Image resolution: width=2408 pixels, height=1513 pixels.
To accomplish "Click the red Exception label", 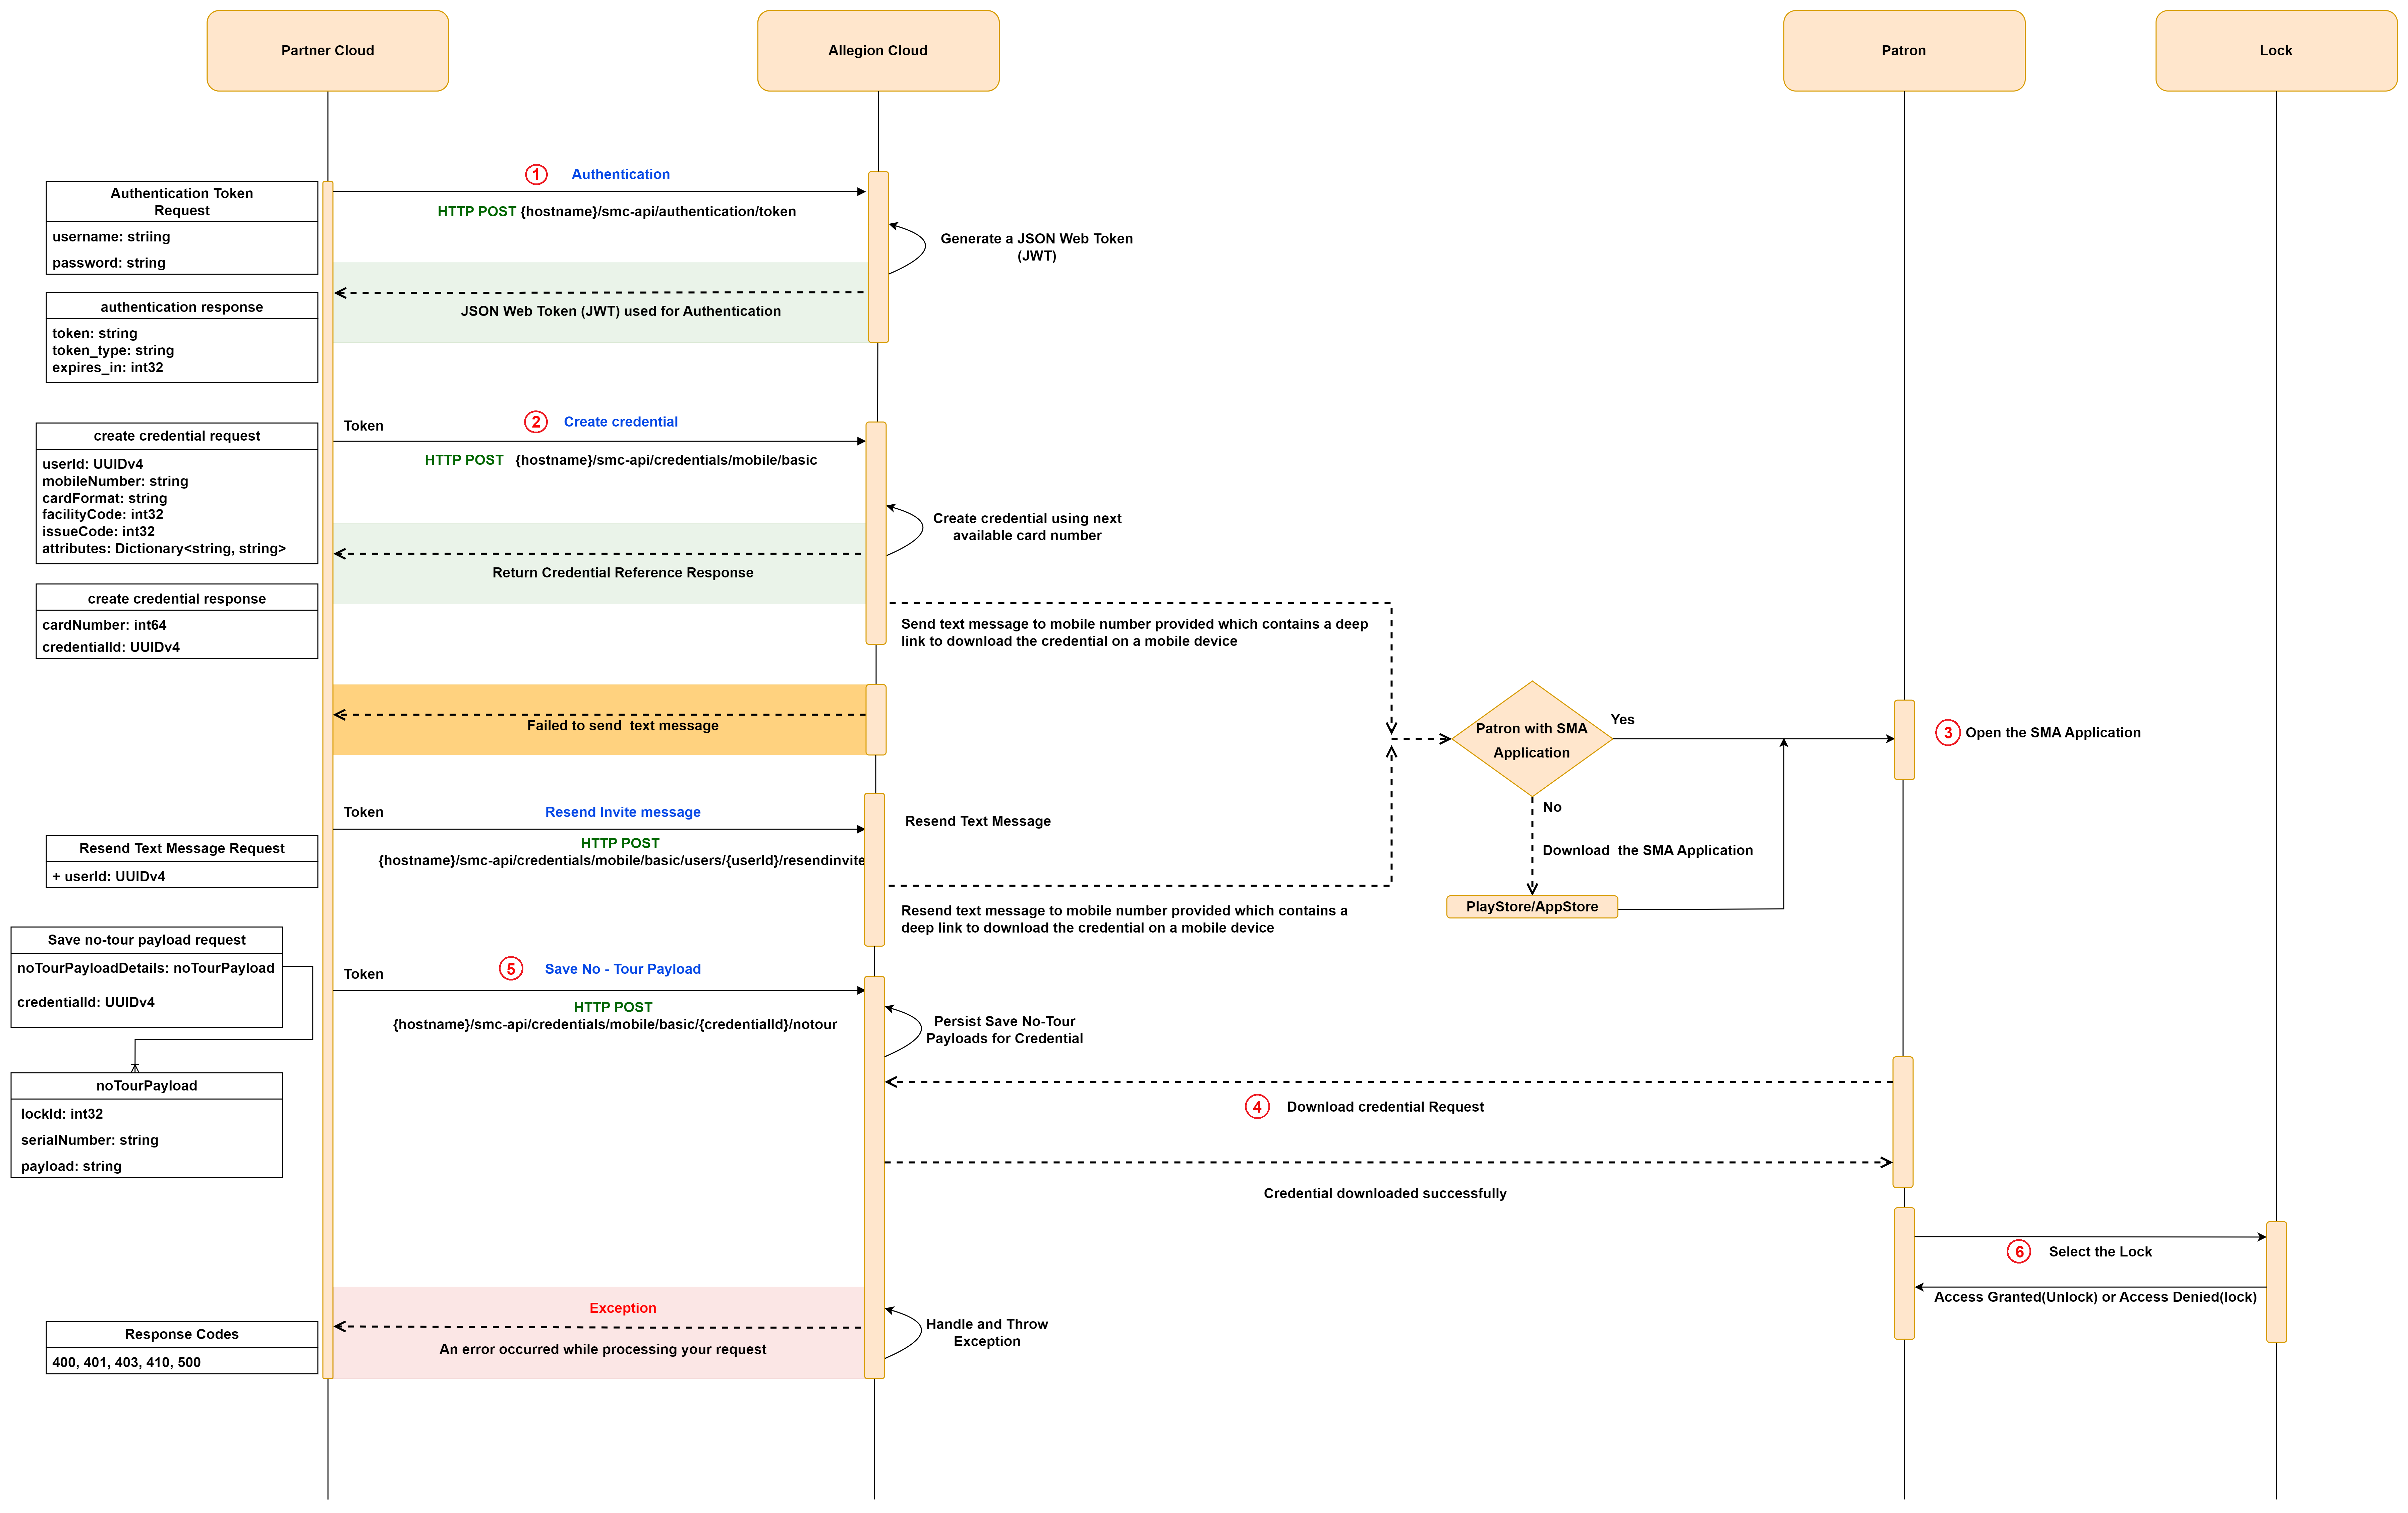I will pos(623,1308).
